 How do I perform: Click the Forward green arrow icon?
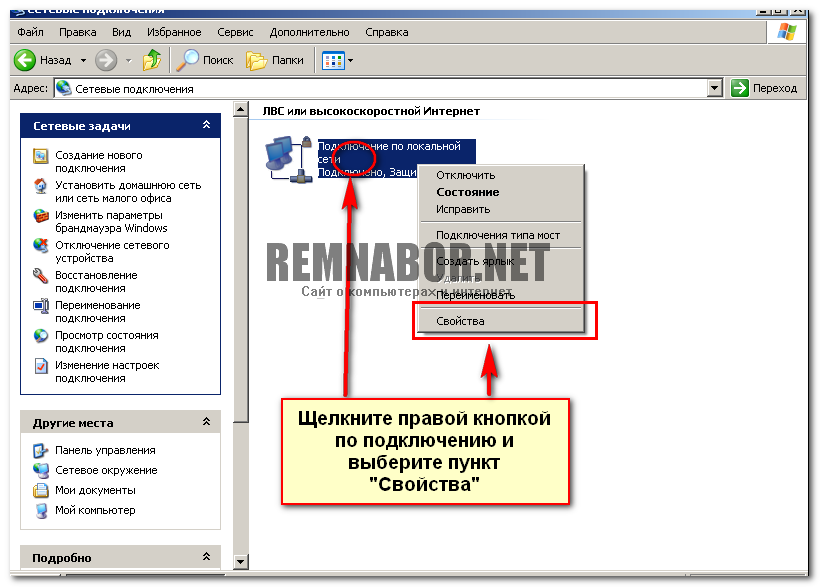coord(105,60)
